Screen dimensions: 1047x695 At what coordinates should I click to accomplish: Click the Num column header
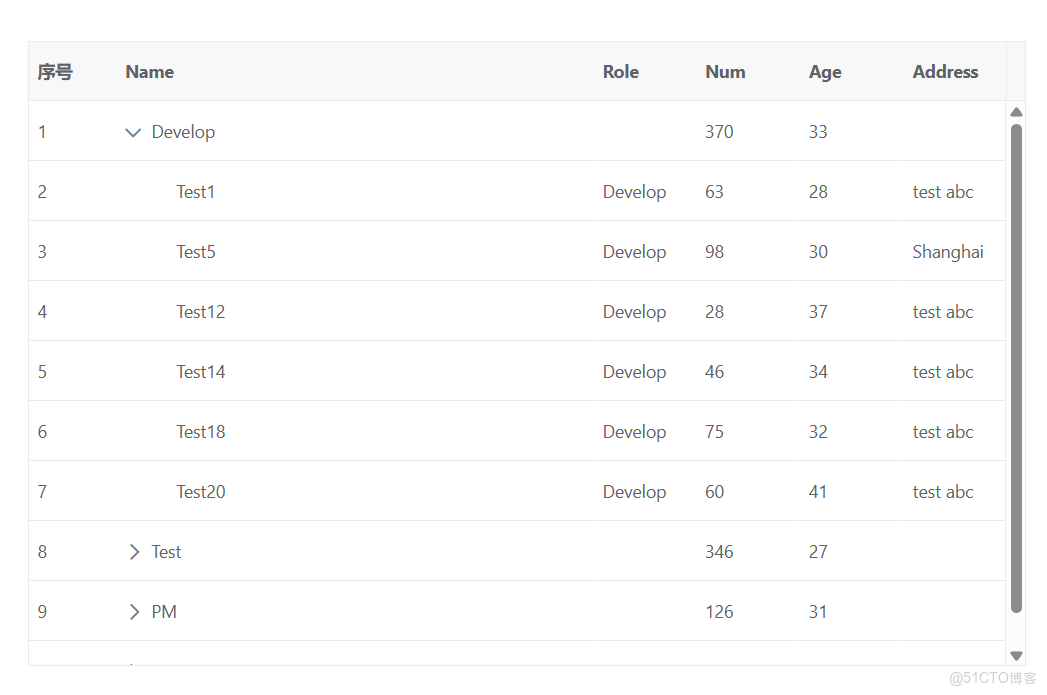[x=725, y=72]
